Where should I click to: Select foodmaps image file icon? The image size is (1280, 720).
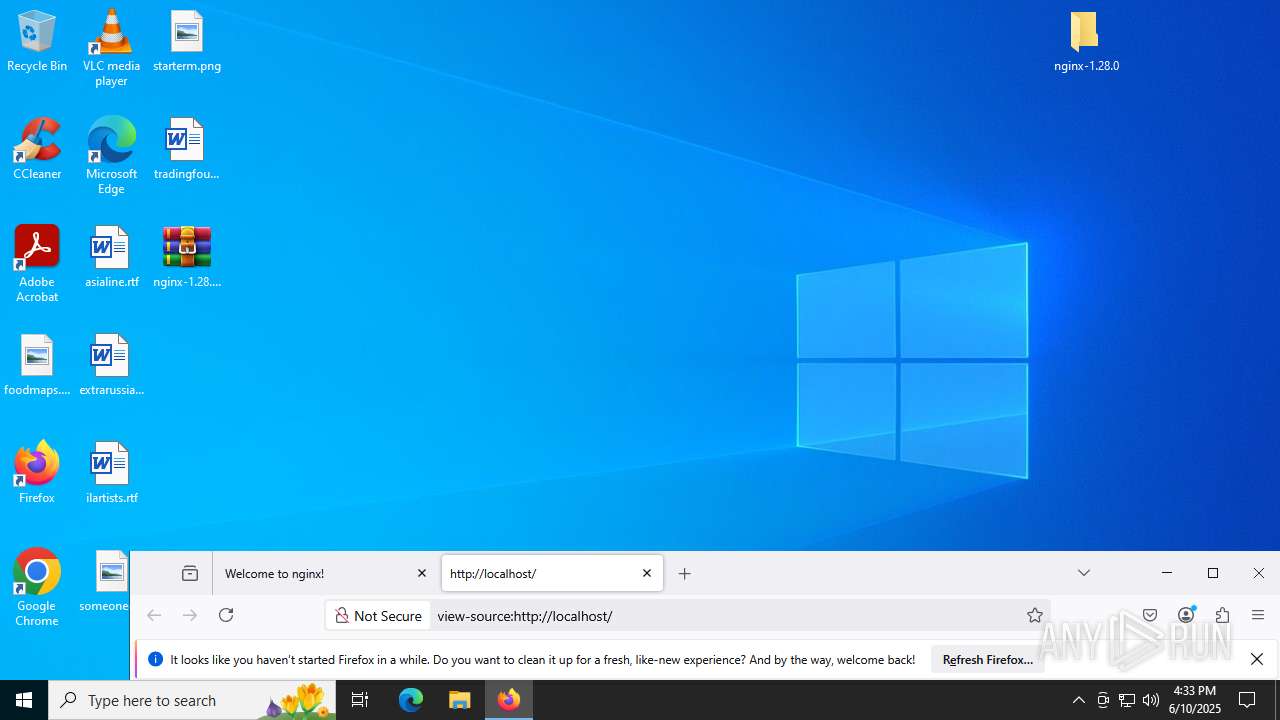(37, 366)
